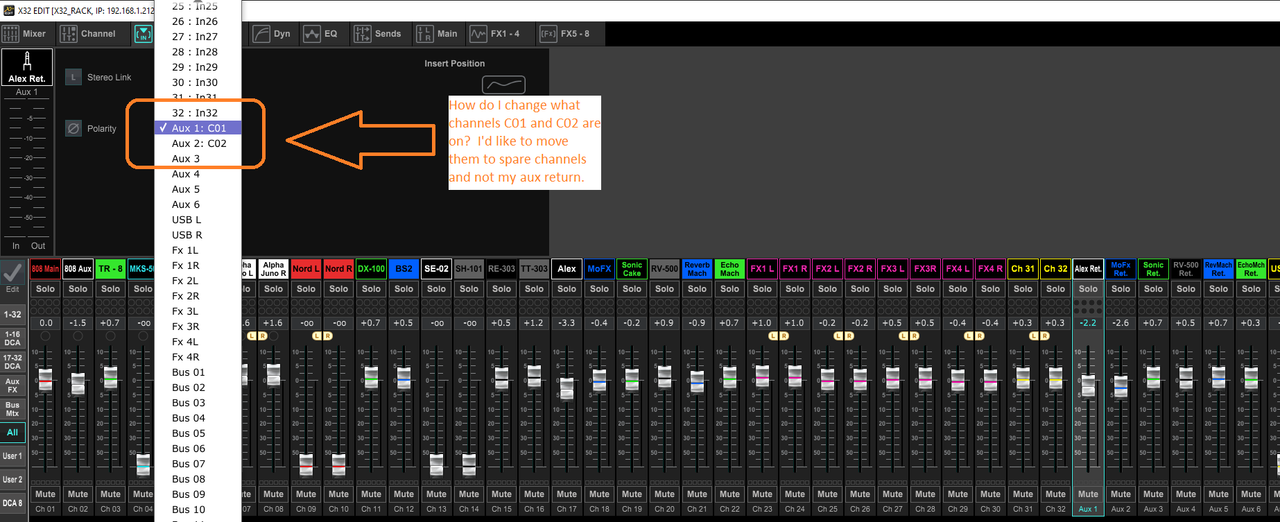Open the EQ tab
The height and width of the screenshot is (522, 1280).
pos(323,33)
